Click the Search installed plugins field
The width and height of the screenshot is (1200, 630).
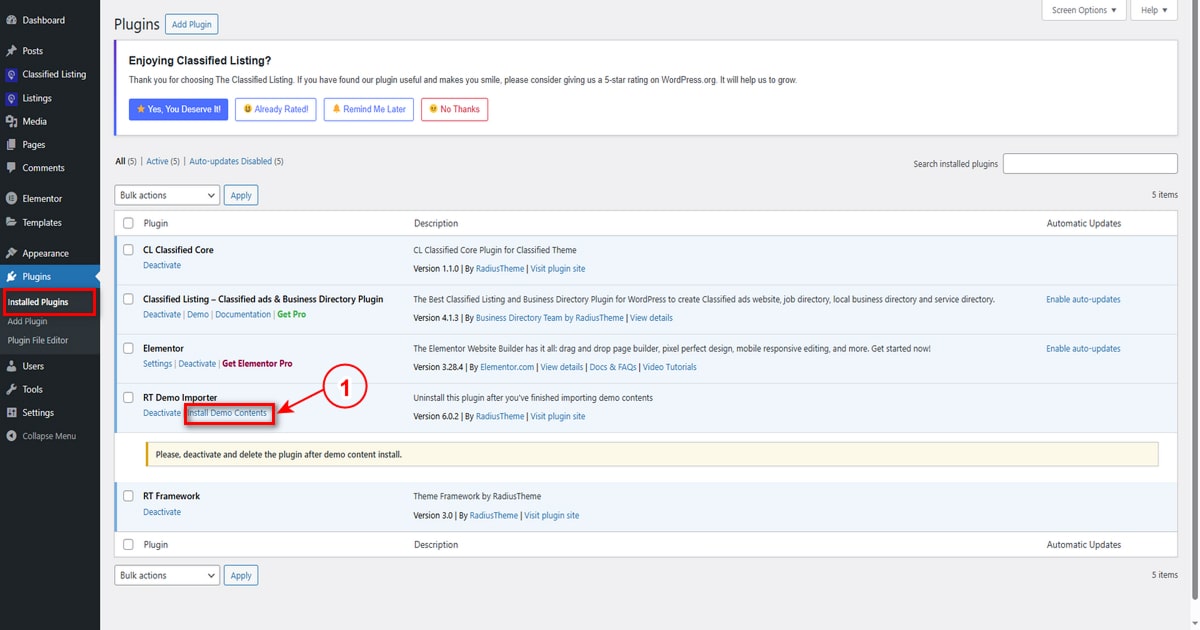[x=1090, y=164]
